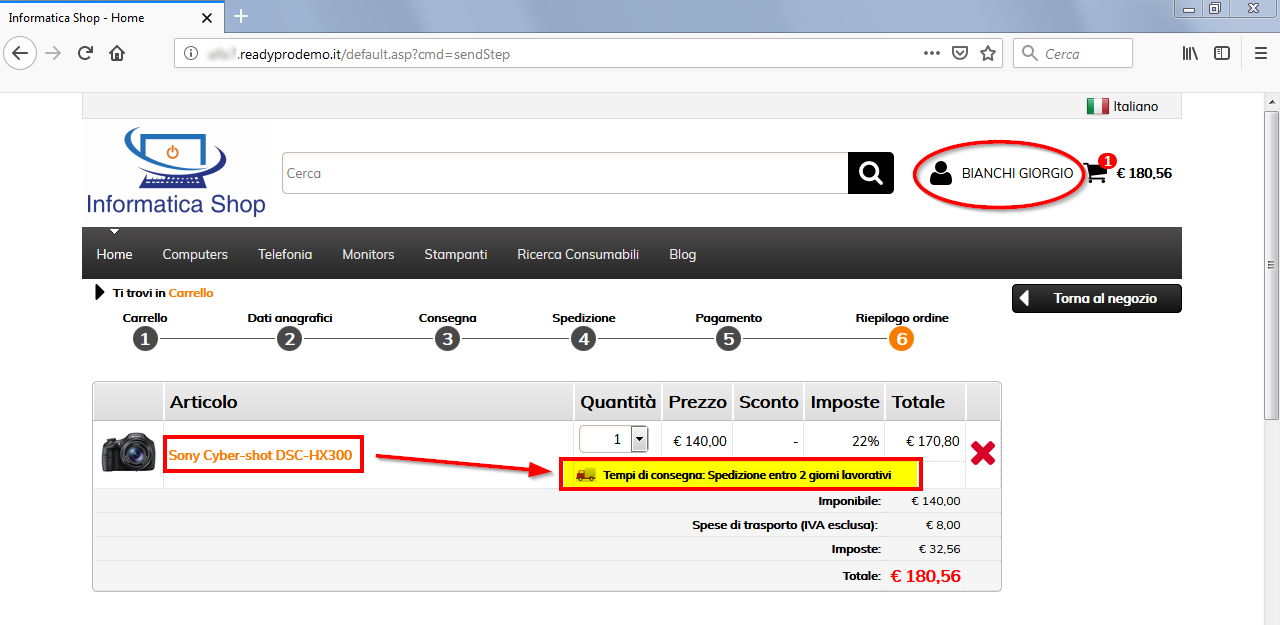Click the BIANCHI GIORGIO account link
Image resolution: width=1280 pixels, height=625 pixels.
1017,173
